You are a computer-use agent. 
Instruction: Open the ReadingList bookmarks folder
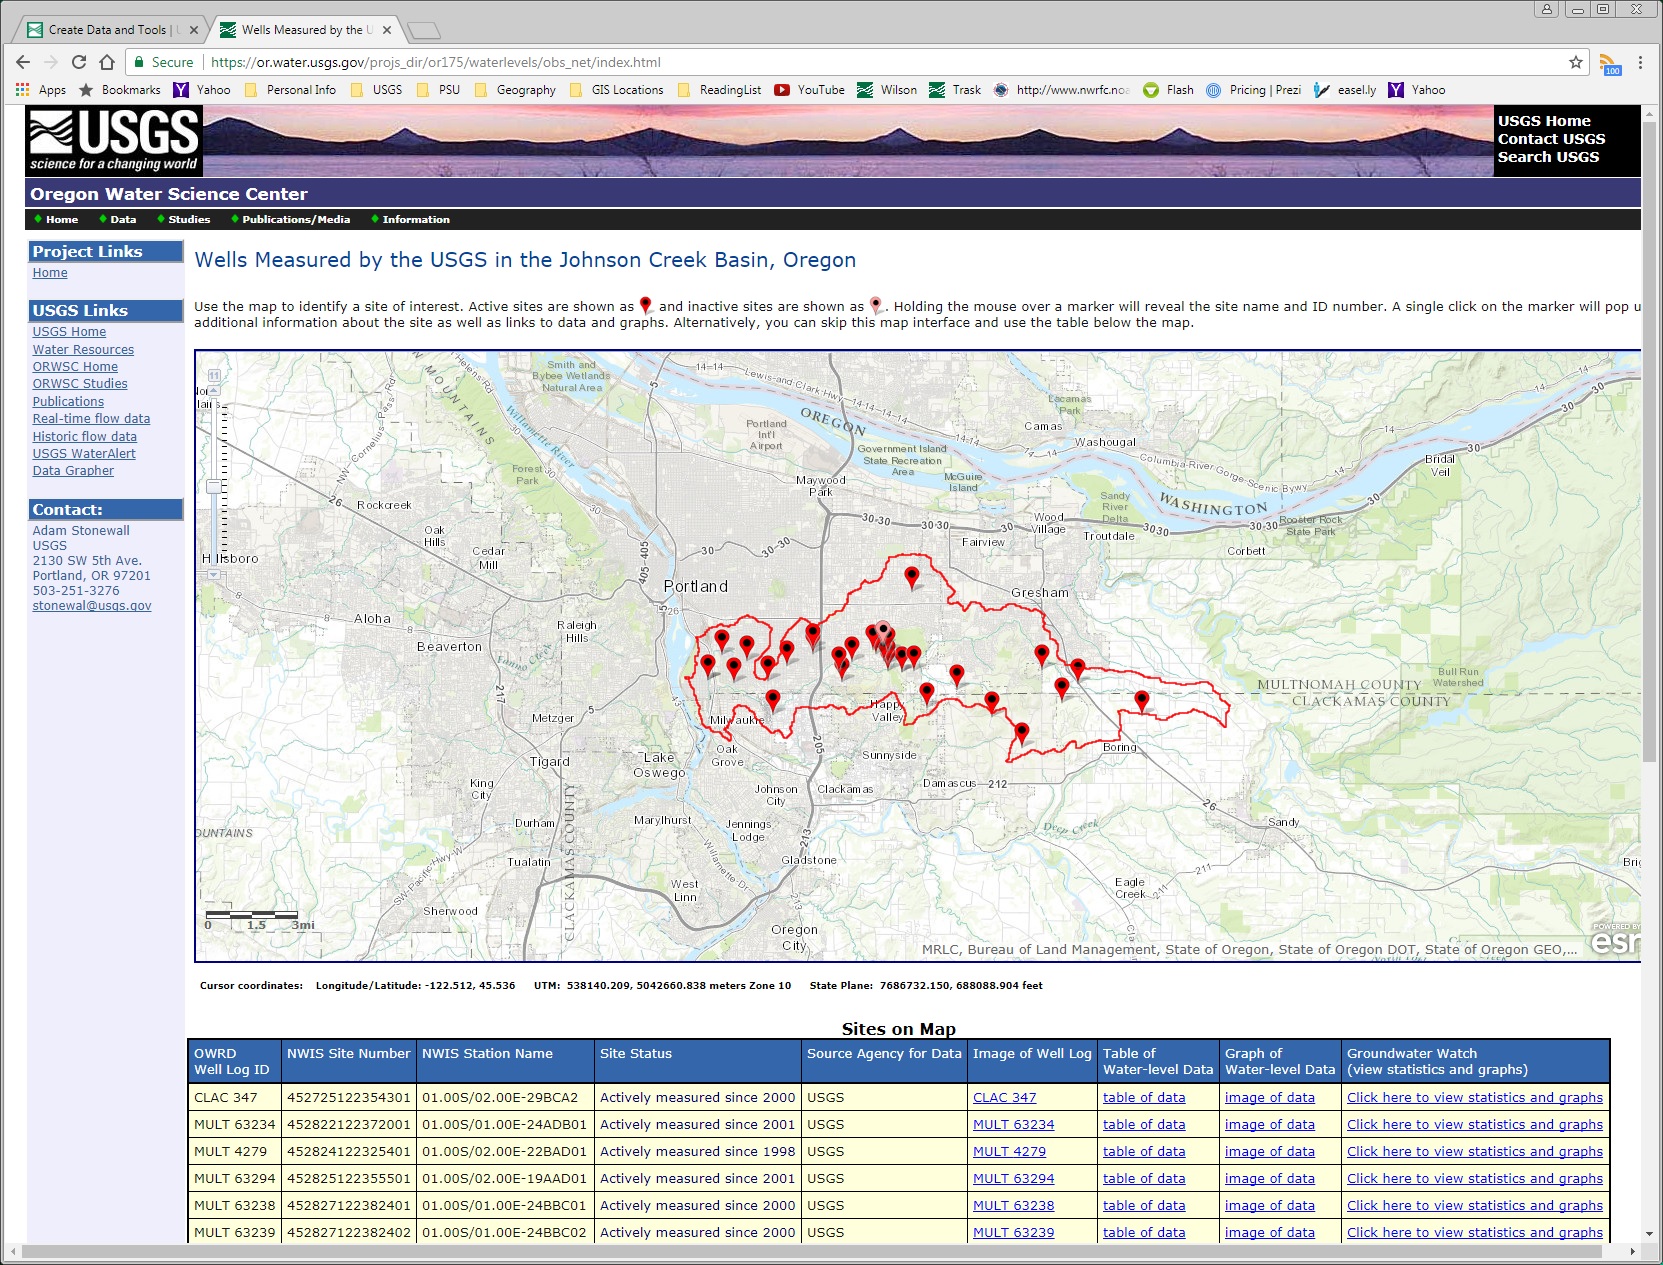719,90
